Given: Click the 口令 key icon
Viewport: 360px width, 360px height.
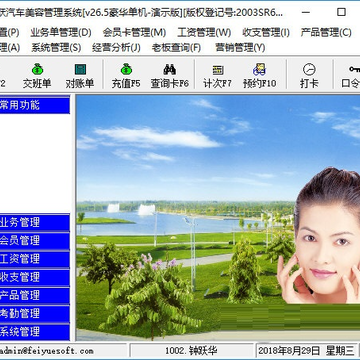Looking at the screenshot, I should pos(354,69).
